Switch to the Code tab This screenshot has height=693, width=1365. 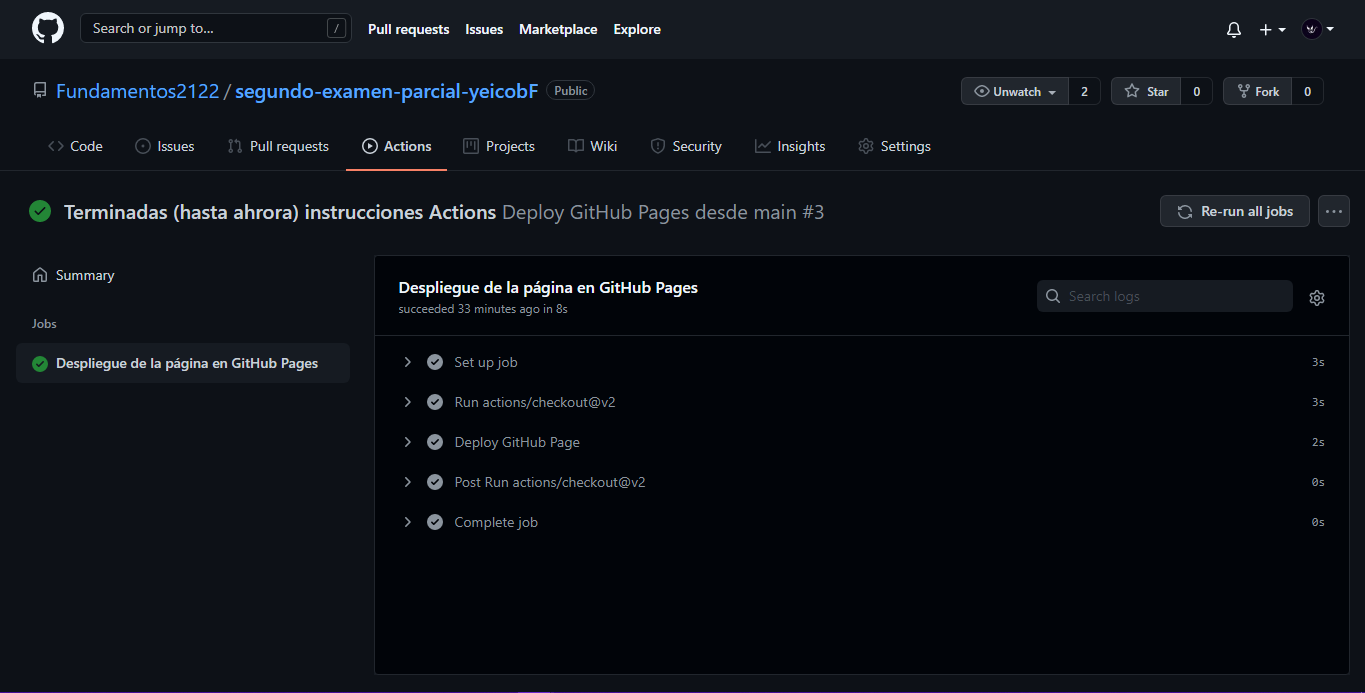click(75, 146)
